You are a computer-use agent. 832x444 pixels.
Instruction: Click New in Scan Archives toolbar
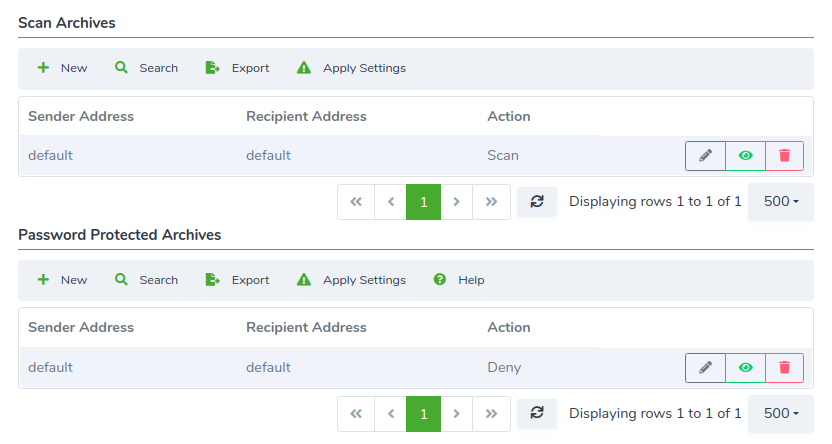pos(62,68)
